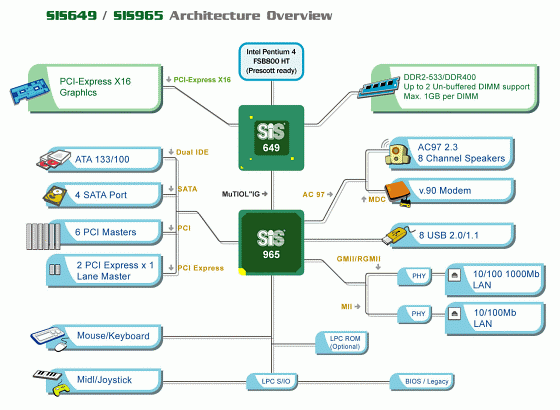The height and width of the screenshot is (410, 560).
Task: Click the PCI Express x1 slots icon
Action: click(55, 269)
